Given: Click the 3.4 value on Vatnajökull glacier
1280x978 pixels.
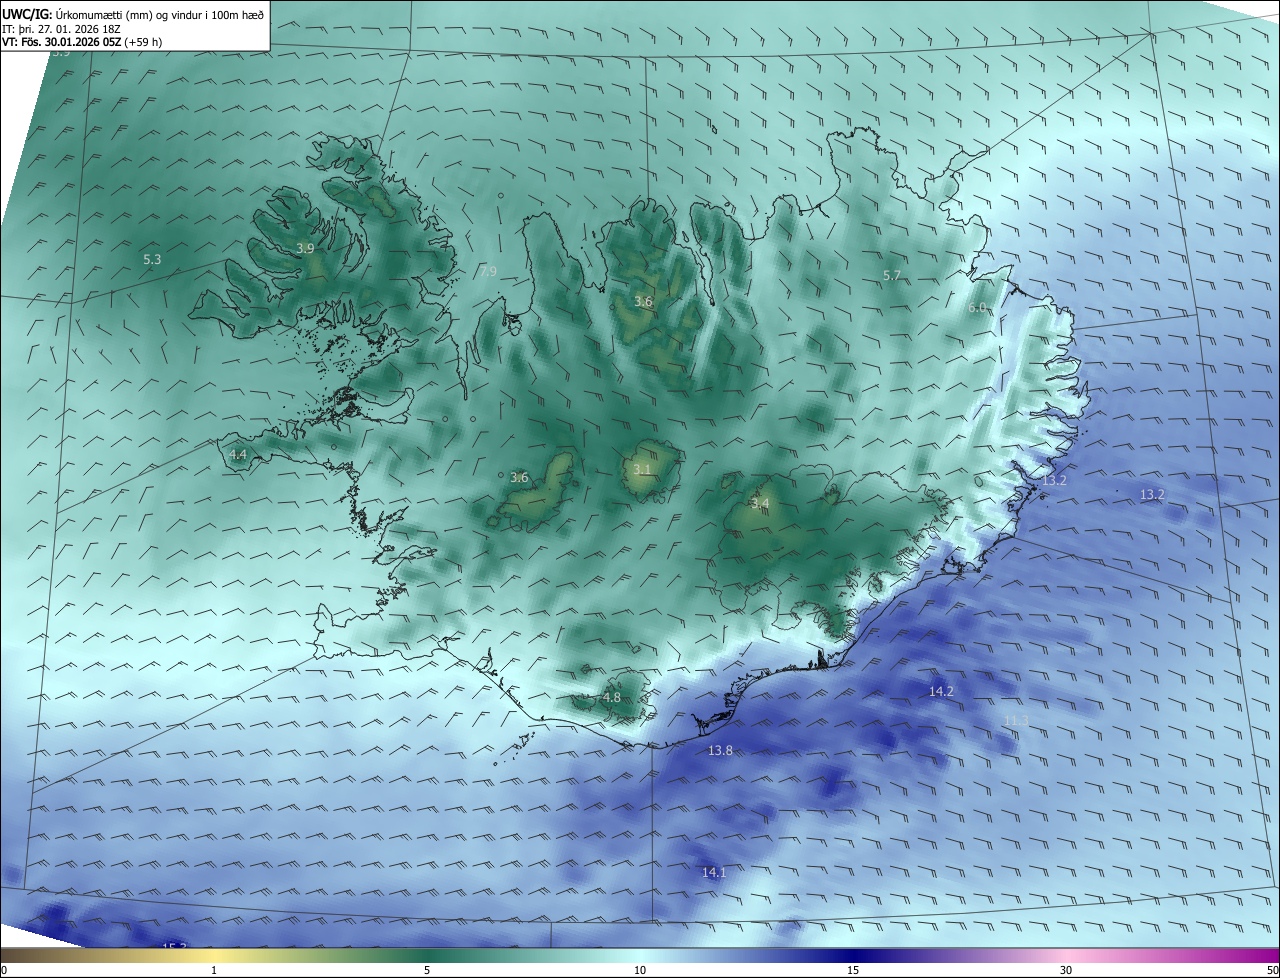Looking at the screenshot, I should [x=760, y=503].
